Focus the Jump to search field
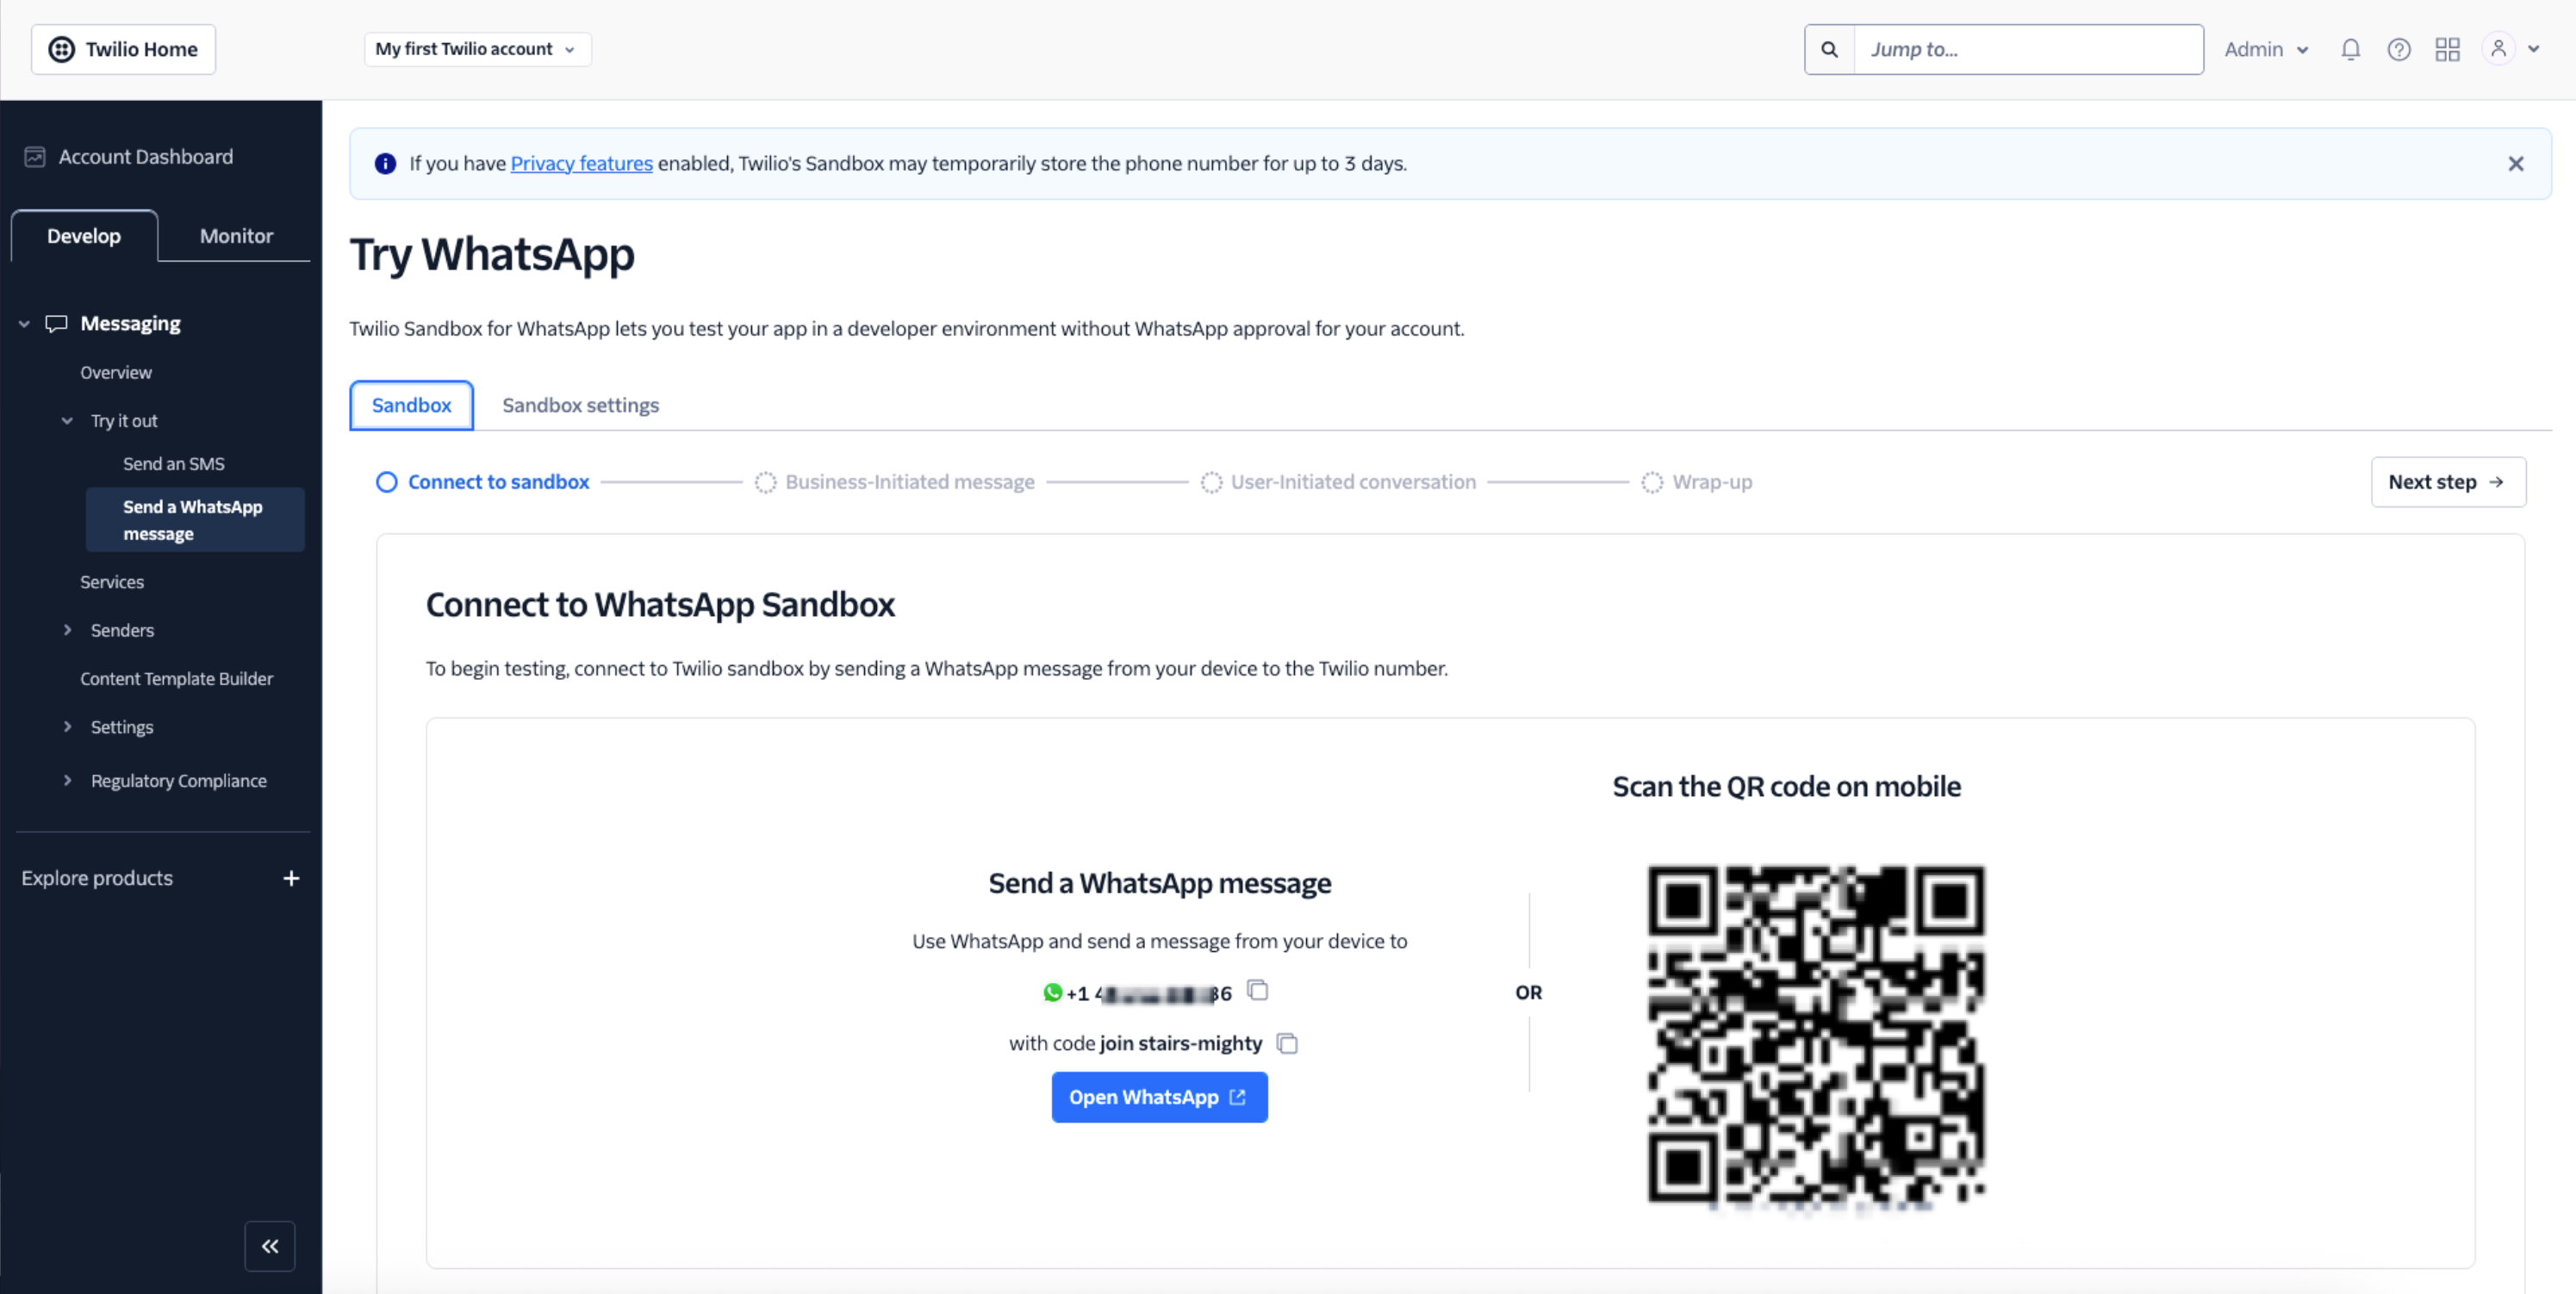This screenshot has width=2576, height=1294. (2028, 49)
